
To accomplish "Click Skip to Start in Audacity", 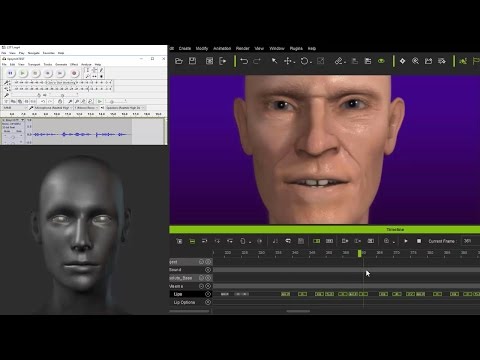I will click(x=48, y=73).
